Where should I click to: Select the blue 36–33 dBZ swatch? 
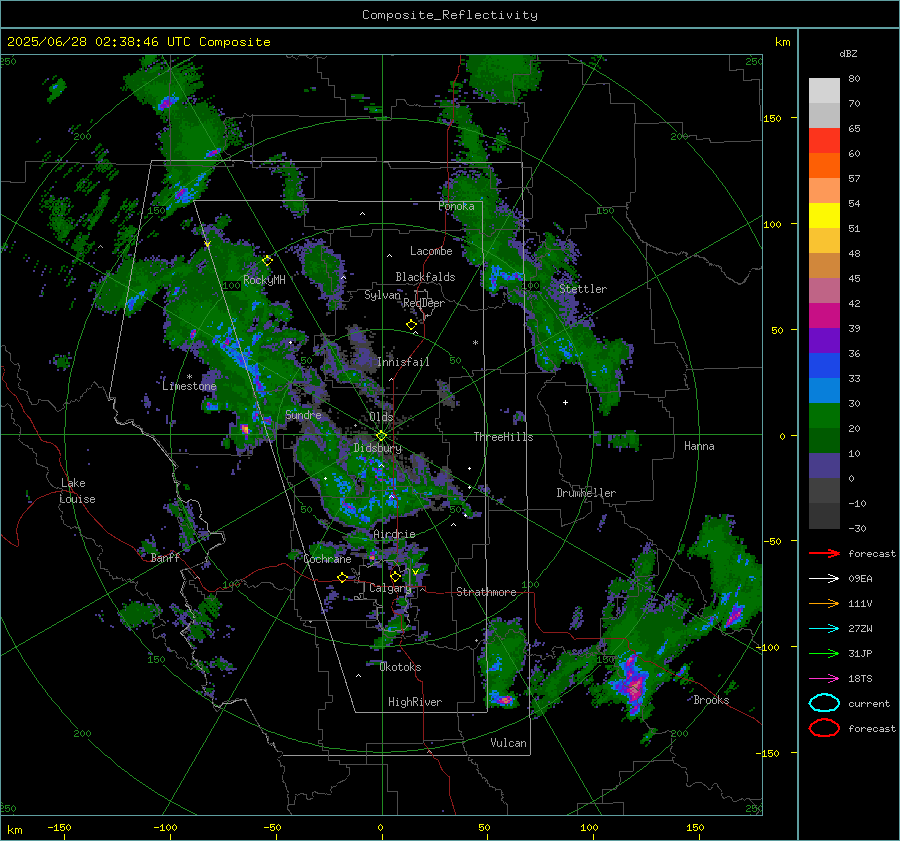824,366
